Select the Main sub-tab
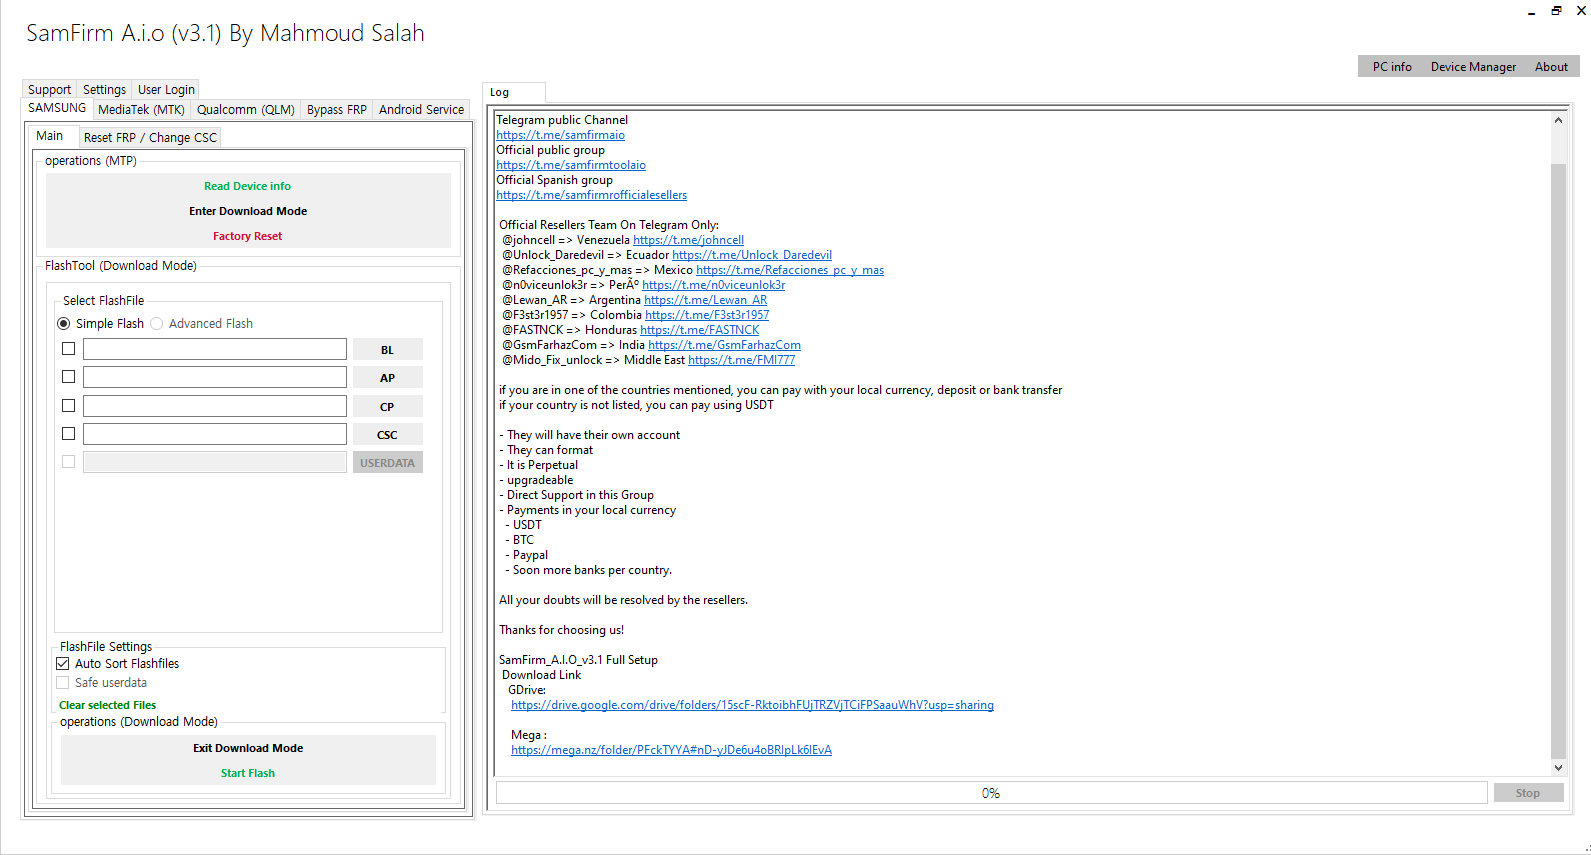The image size is (1591, 855). click(x=50, y=136)
